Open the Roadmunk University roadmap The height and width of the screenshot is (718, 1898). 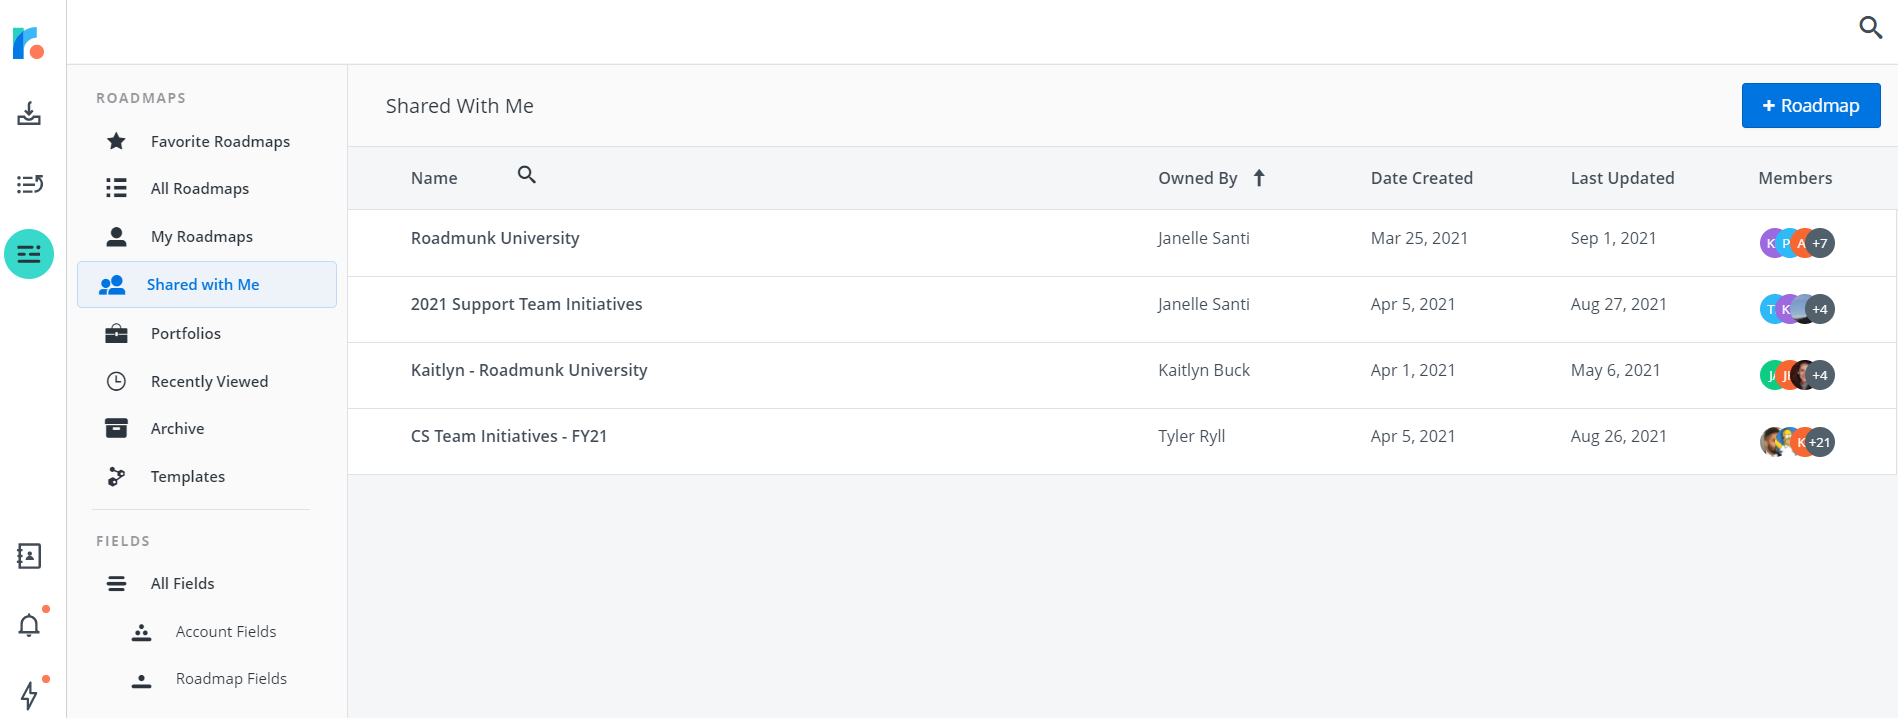[x=495, y=238]
